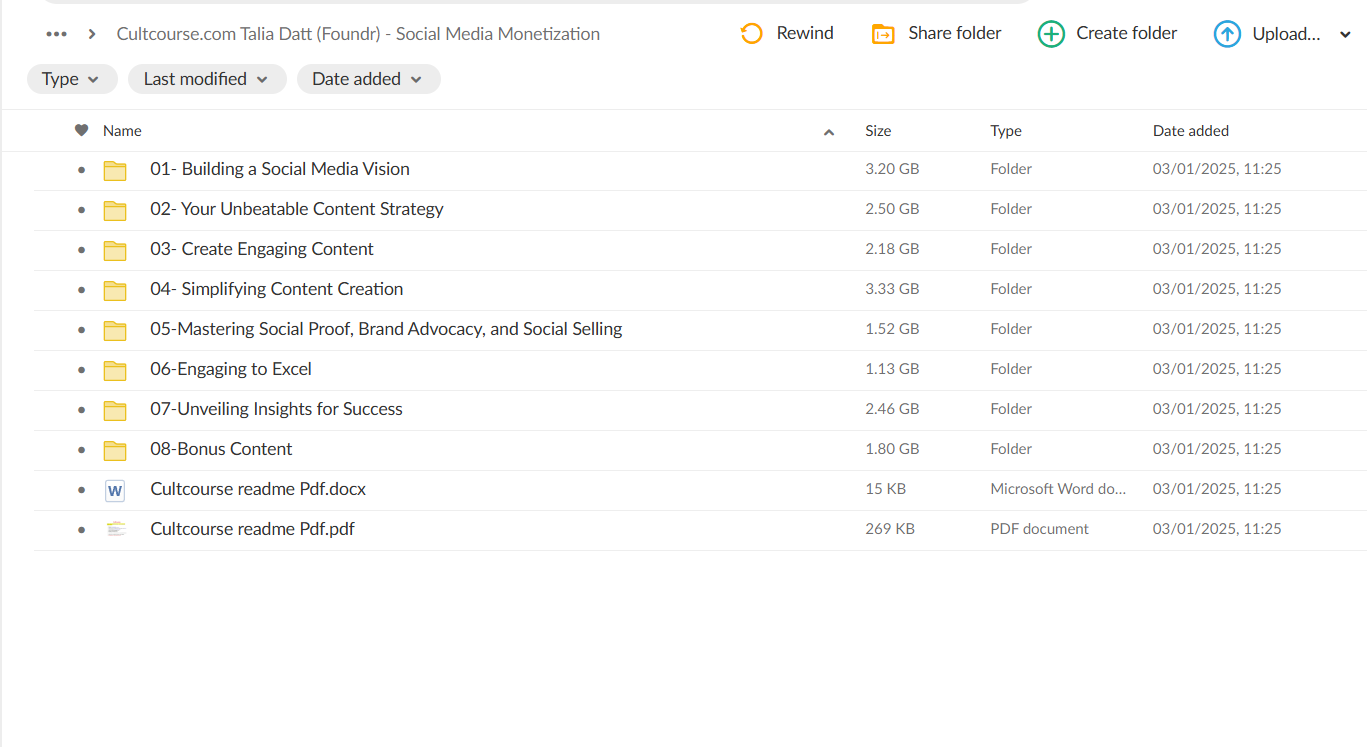Viewport: 1367px width, 747px height.
Task: Open 01- Building a Social Media Vision
Action: click(280, 169)
